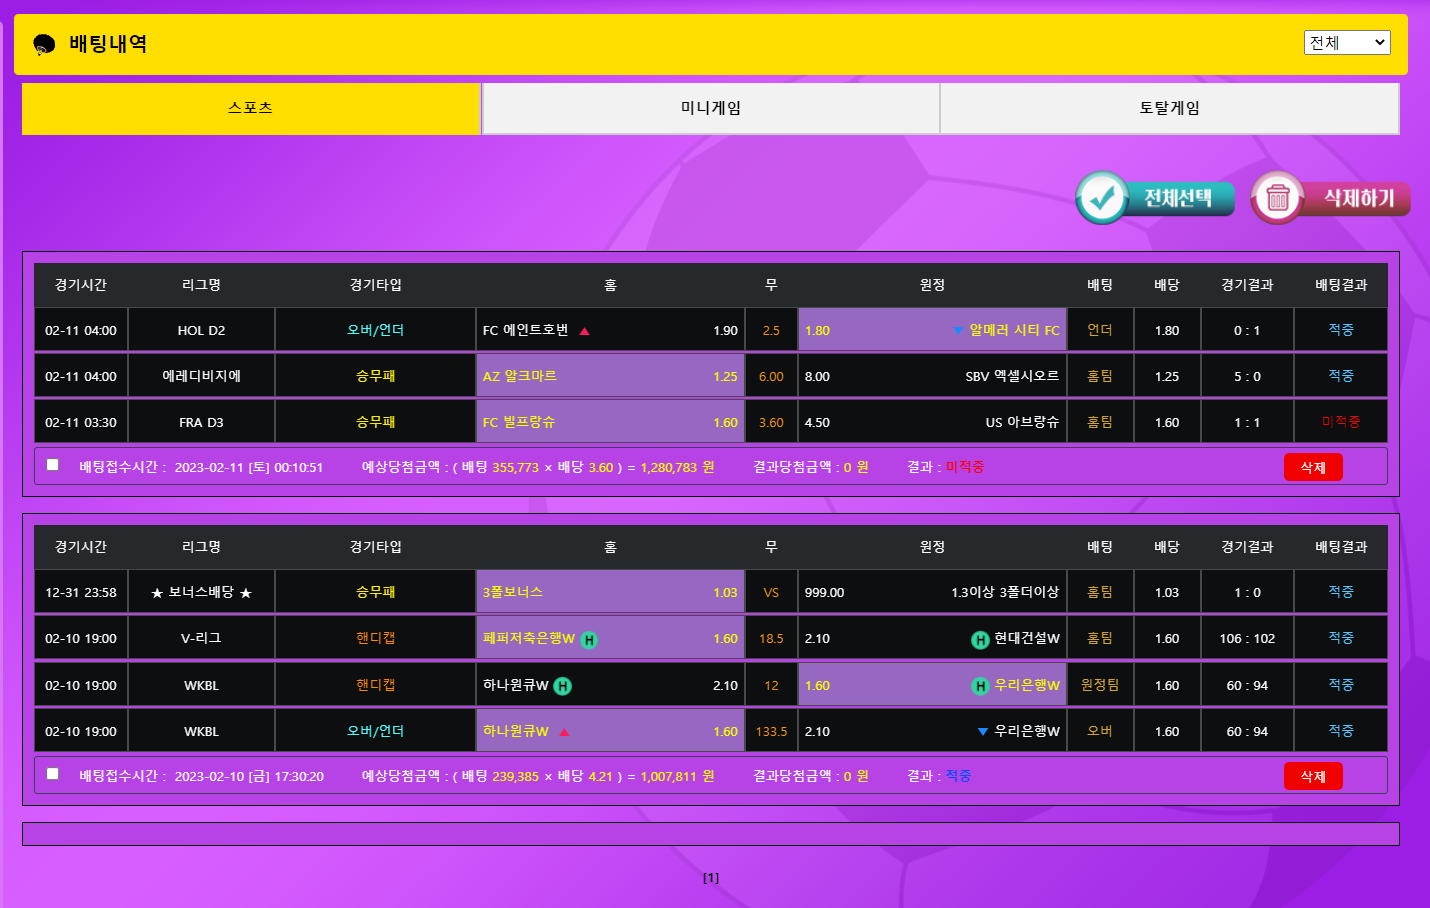Open the 토탈게임 tab
Image resolution: width=1430 pixels, height=908 pixels.
pyautogui.click(x=1169, y=108)
